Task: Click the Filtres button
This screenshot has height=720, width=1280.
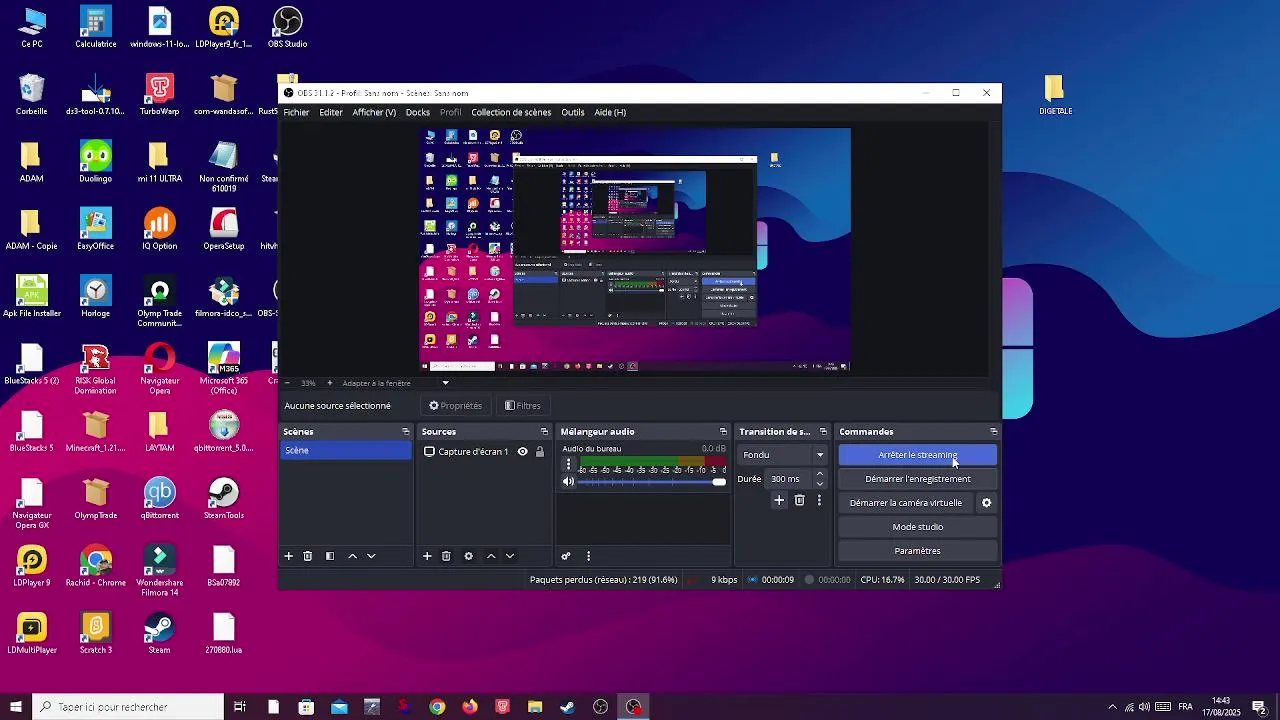Action: tap(523, 406)
